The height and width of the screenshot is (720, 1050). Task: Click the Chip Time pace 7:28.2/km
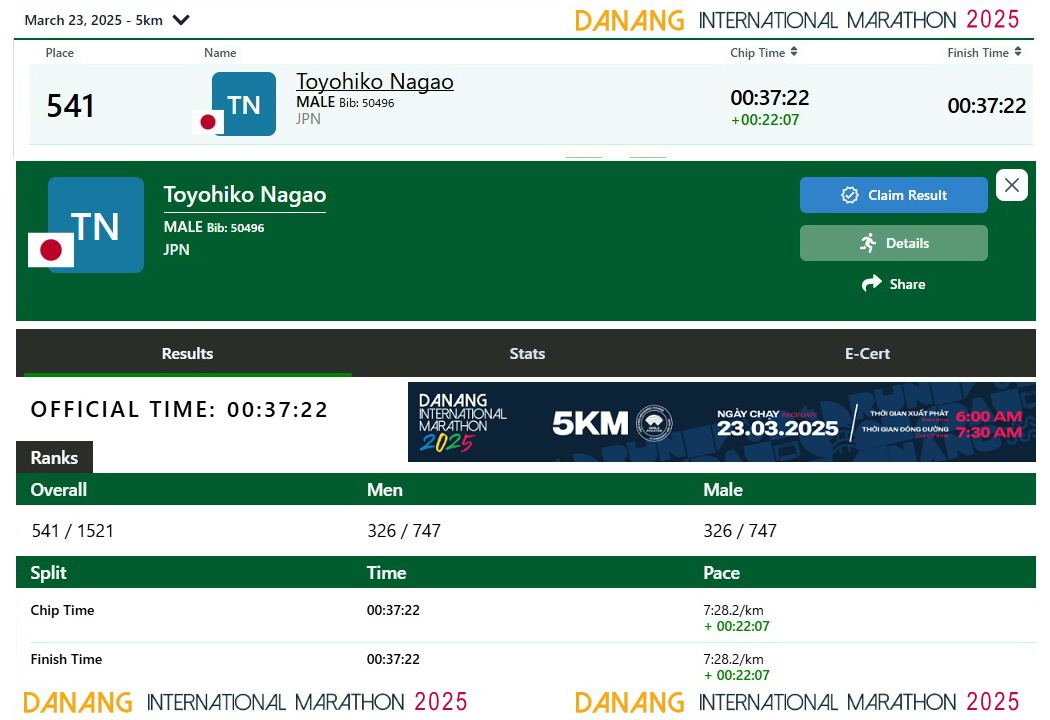(x=733, y=610)
